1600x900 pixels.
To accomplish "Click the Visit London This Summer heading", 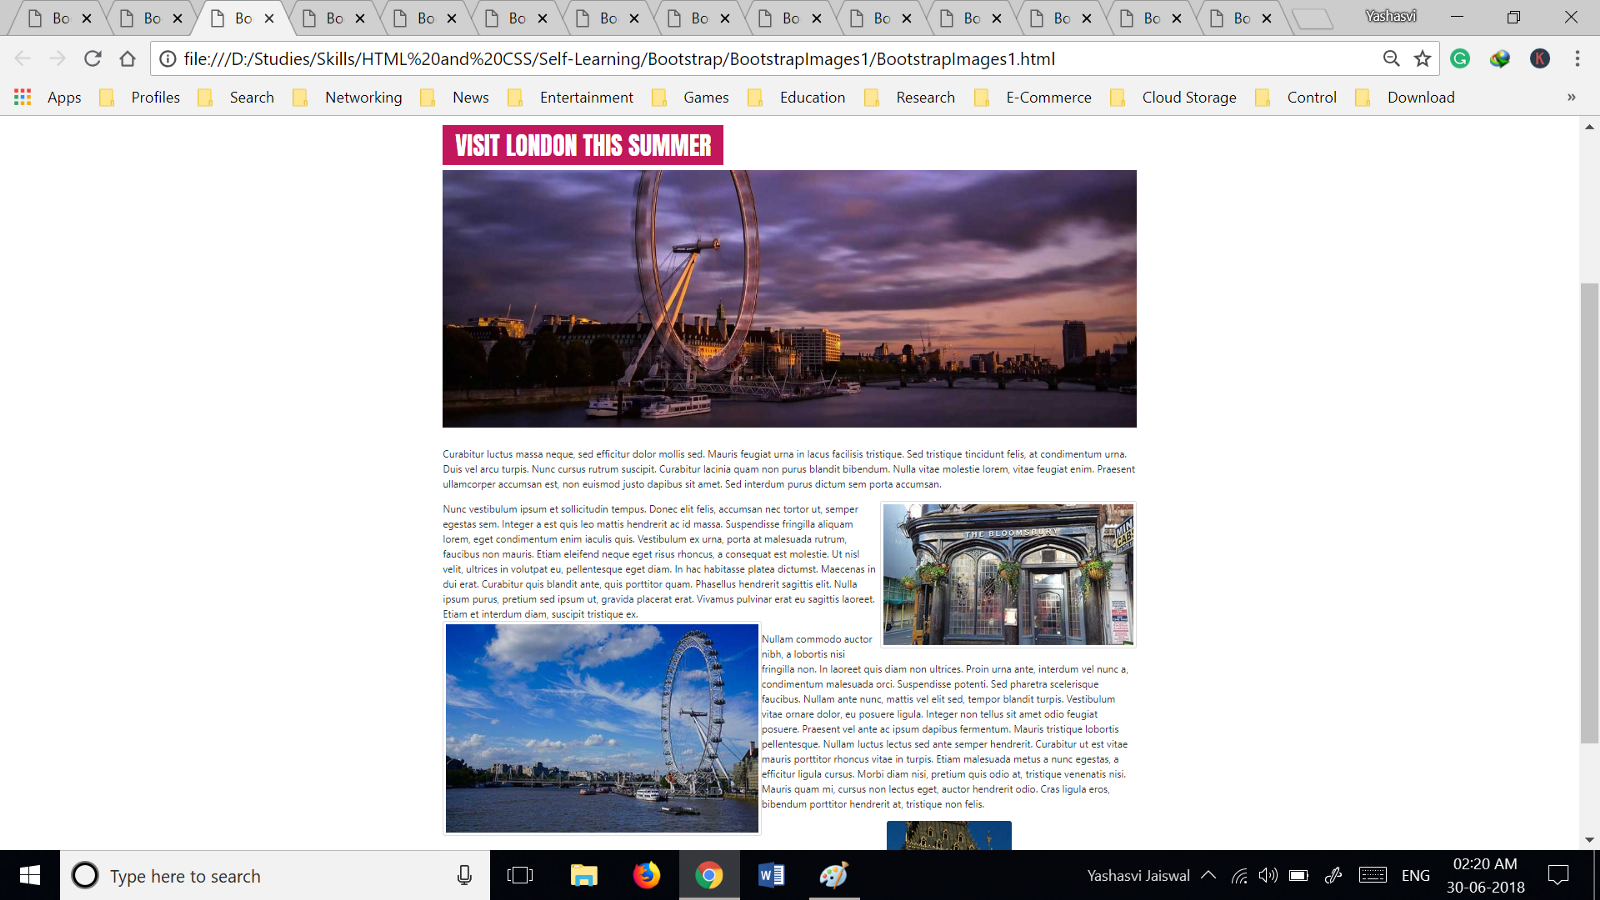I will tap(583, 145).
